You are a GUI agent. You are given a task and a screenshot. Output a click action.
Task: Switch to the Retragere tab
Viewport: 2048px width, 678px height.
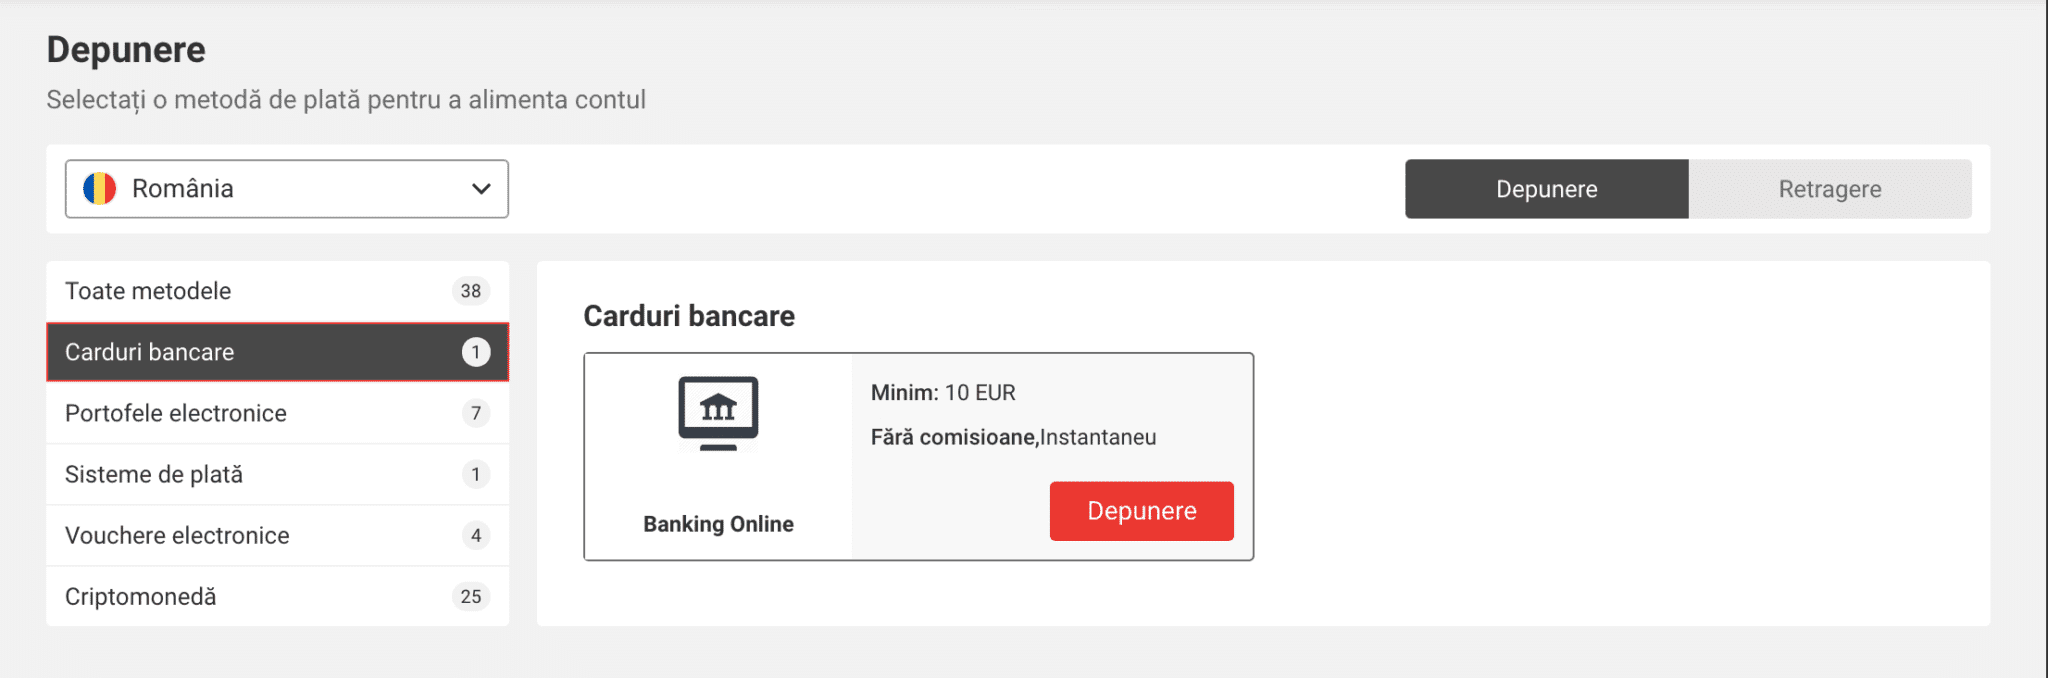click(1829, 189)
